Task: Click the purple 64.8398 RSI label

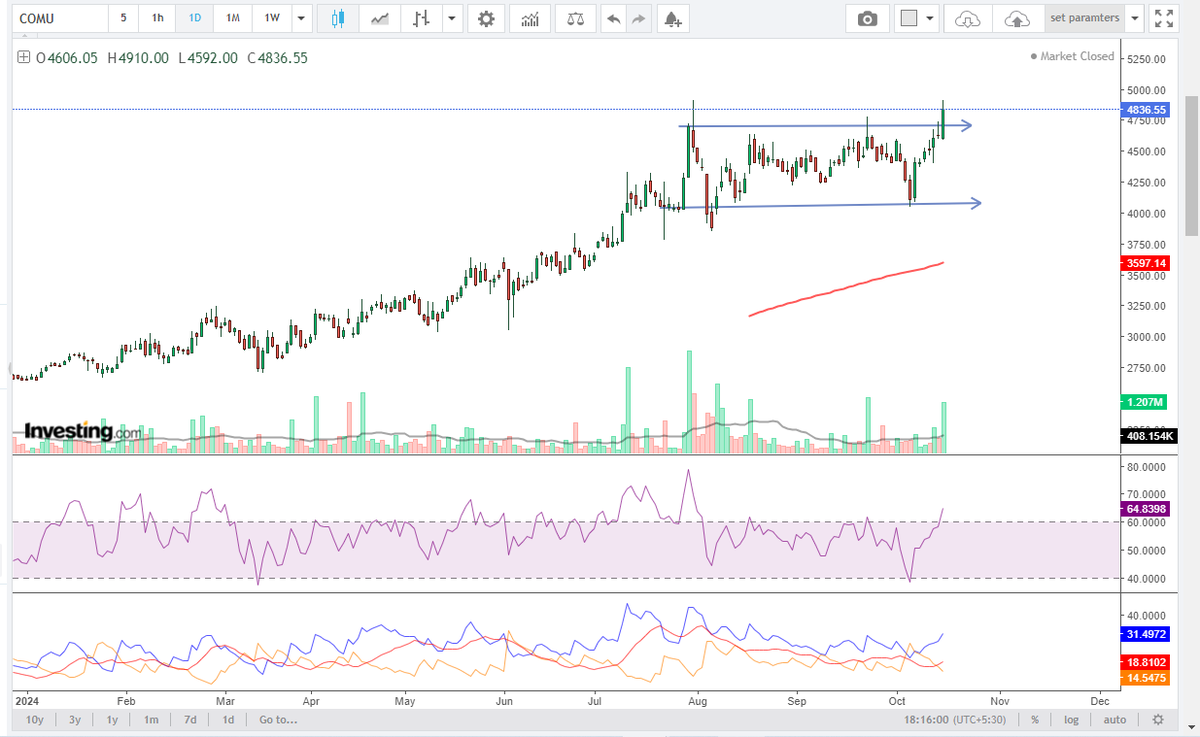Action: (x=1146, y=510)
